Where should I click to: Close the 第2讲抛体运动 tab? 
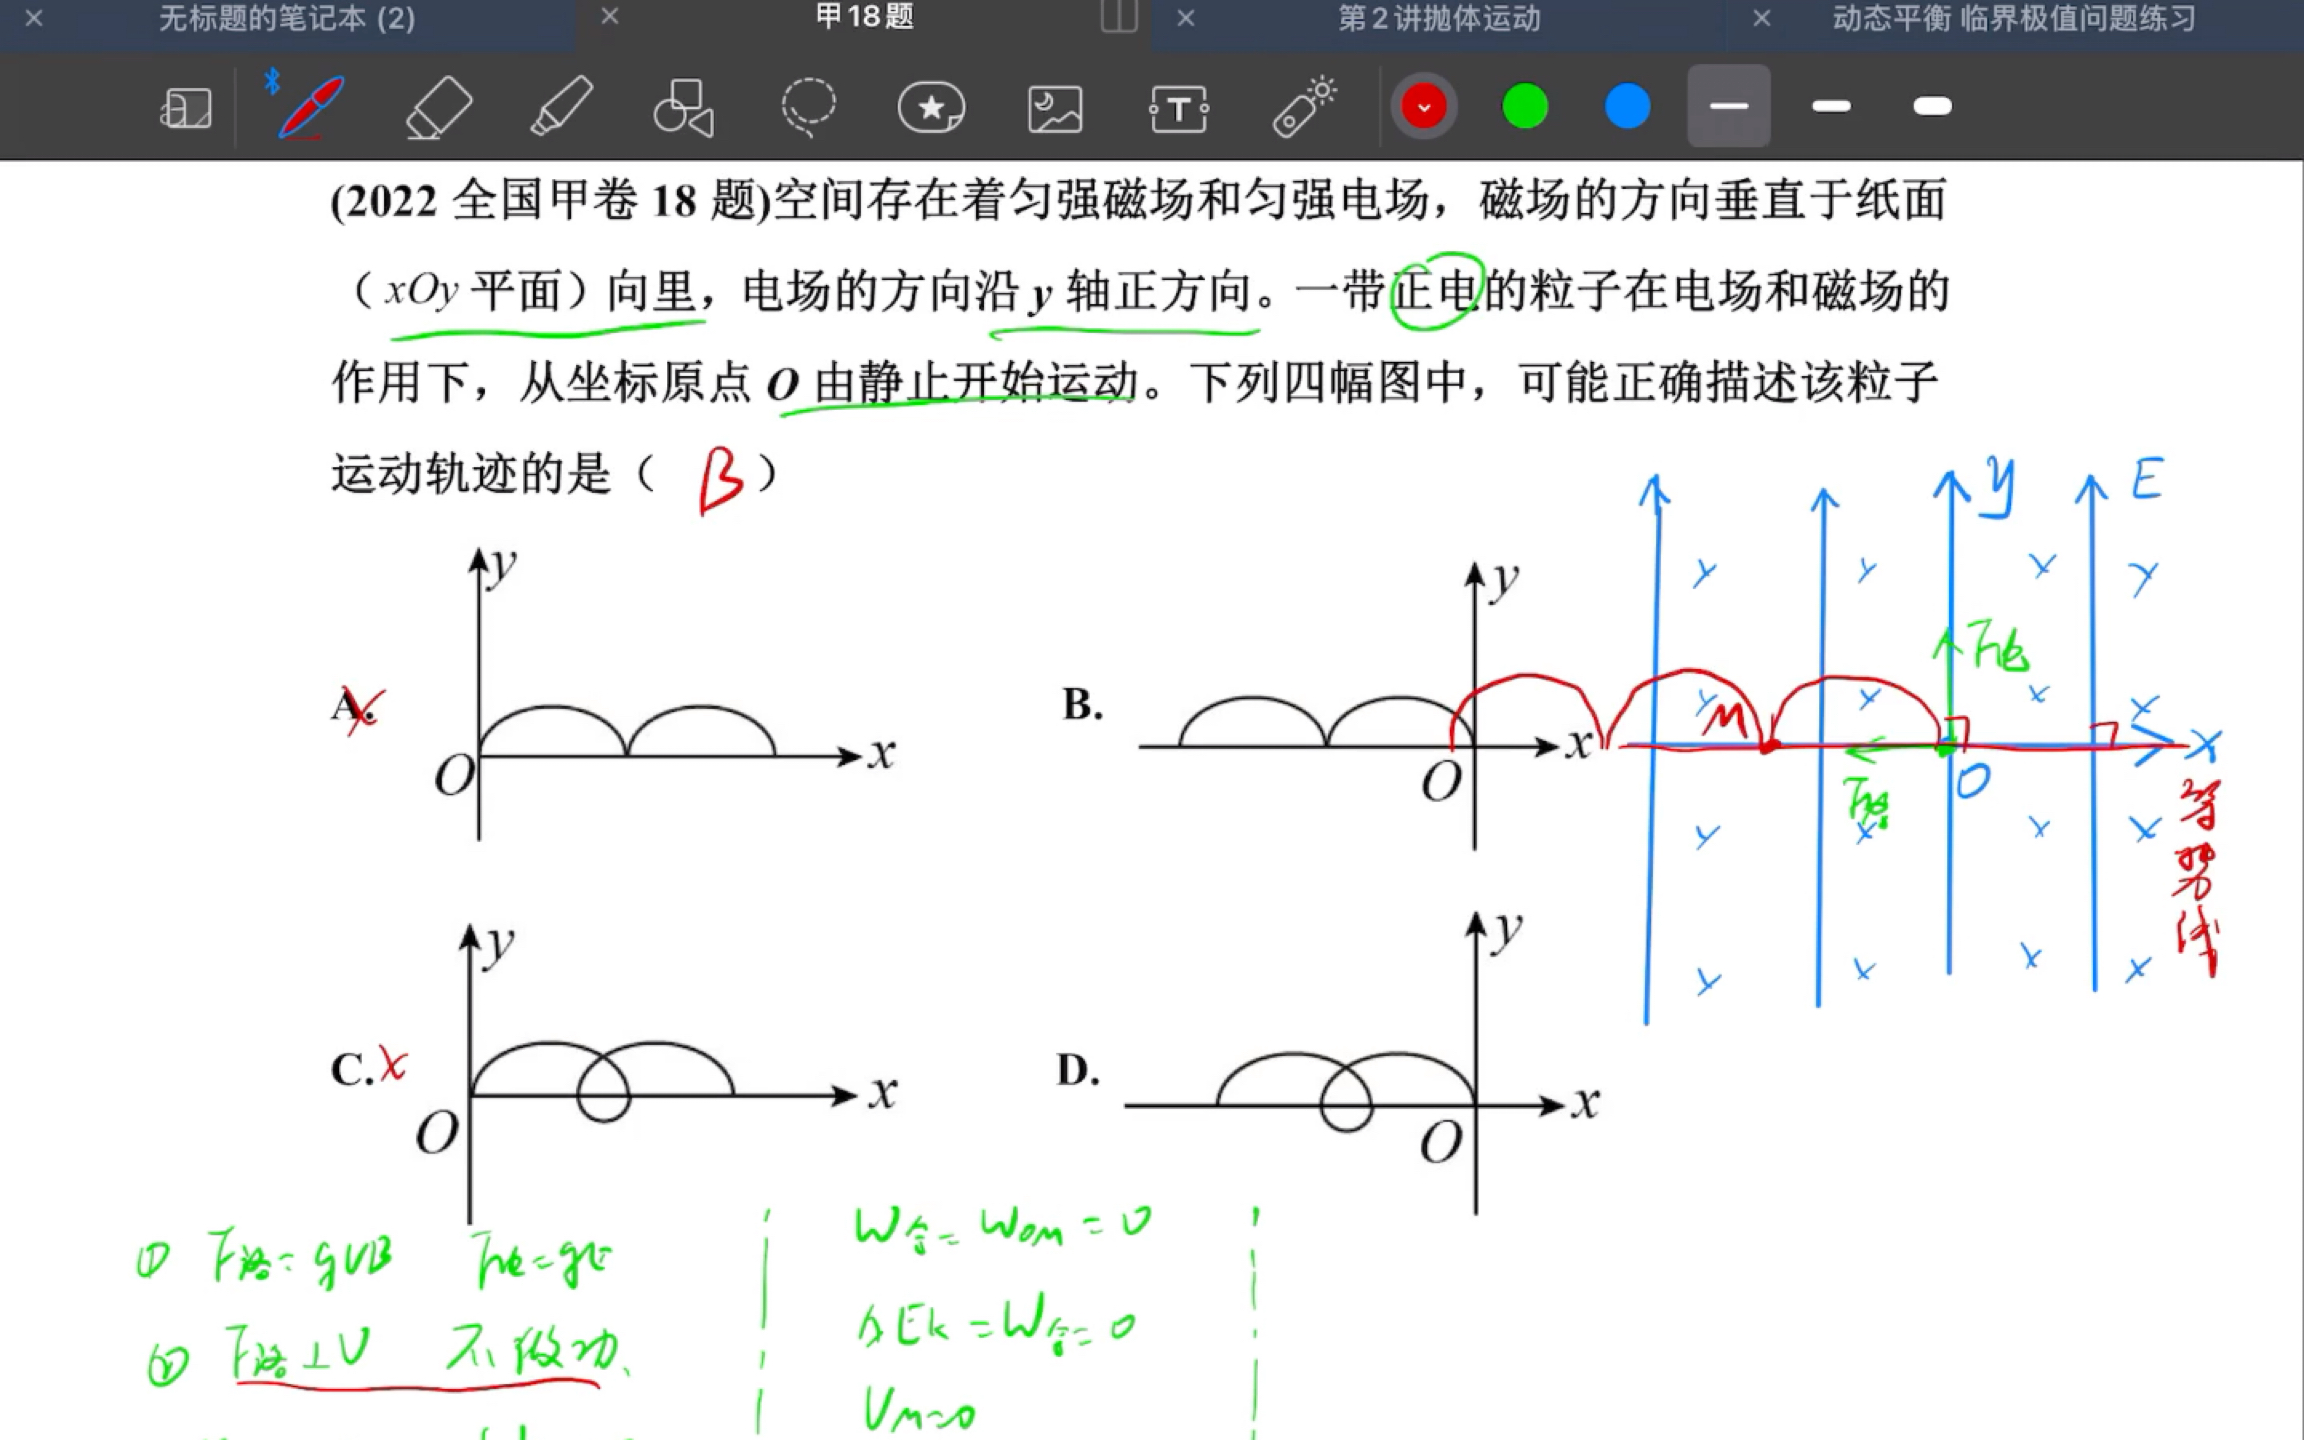pos(1186,18)
